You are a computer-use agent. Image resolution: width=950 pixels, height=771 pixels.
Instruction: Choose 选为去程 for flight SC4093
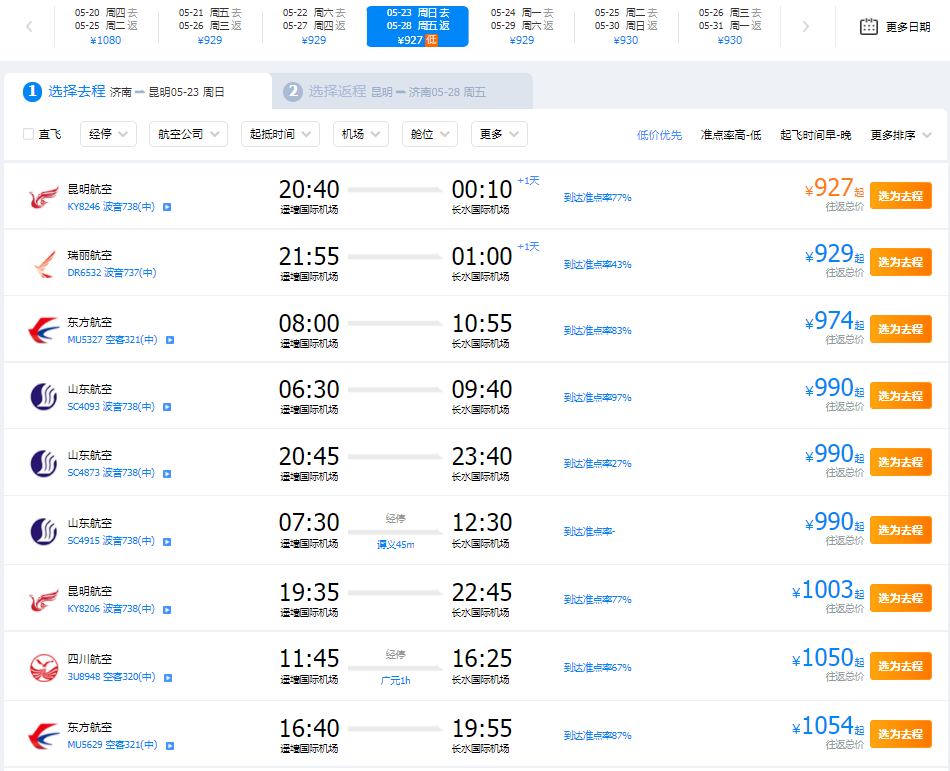(x=900, y=395)
